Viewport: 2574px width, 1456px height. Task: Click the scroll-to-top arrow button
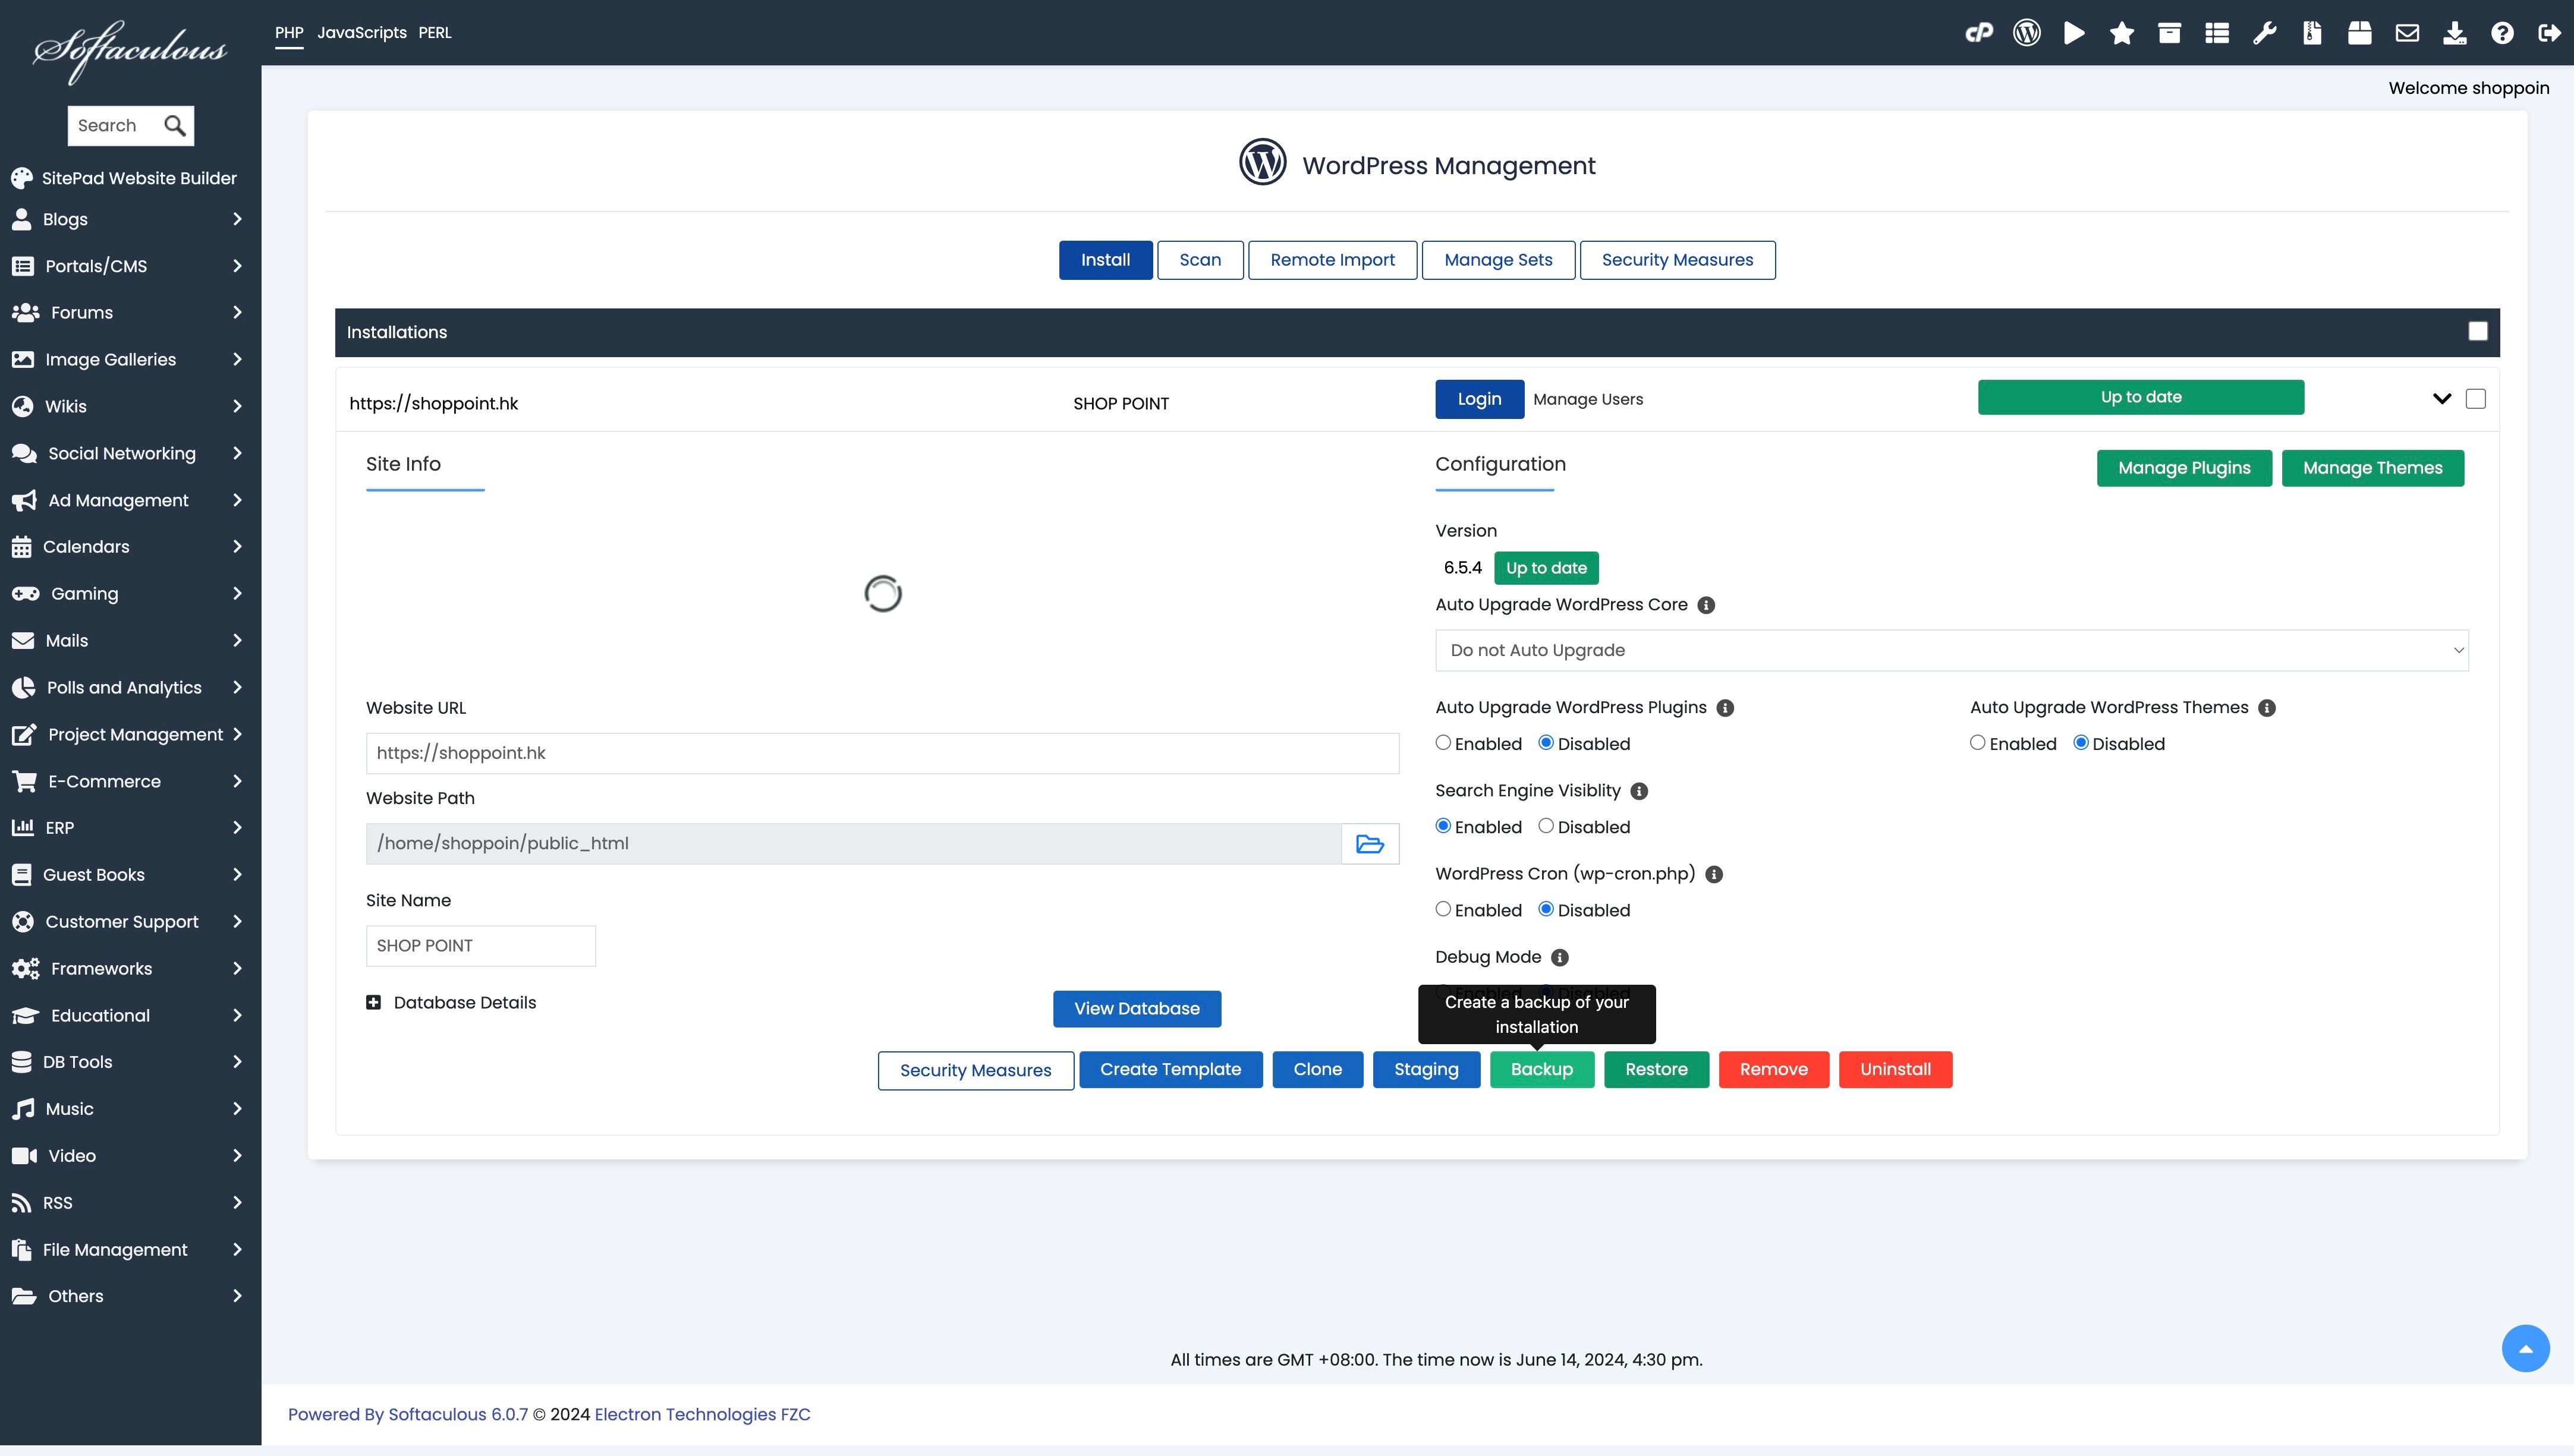click(2525, 1349)
